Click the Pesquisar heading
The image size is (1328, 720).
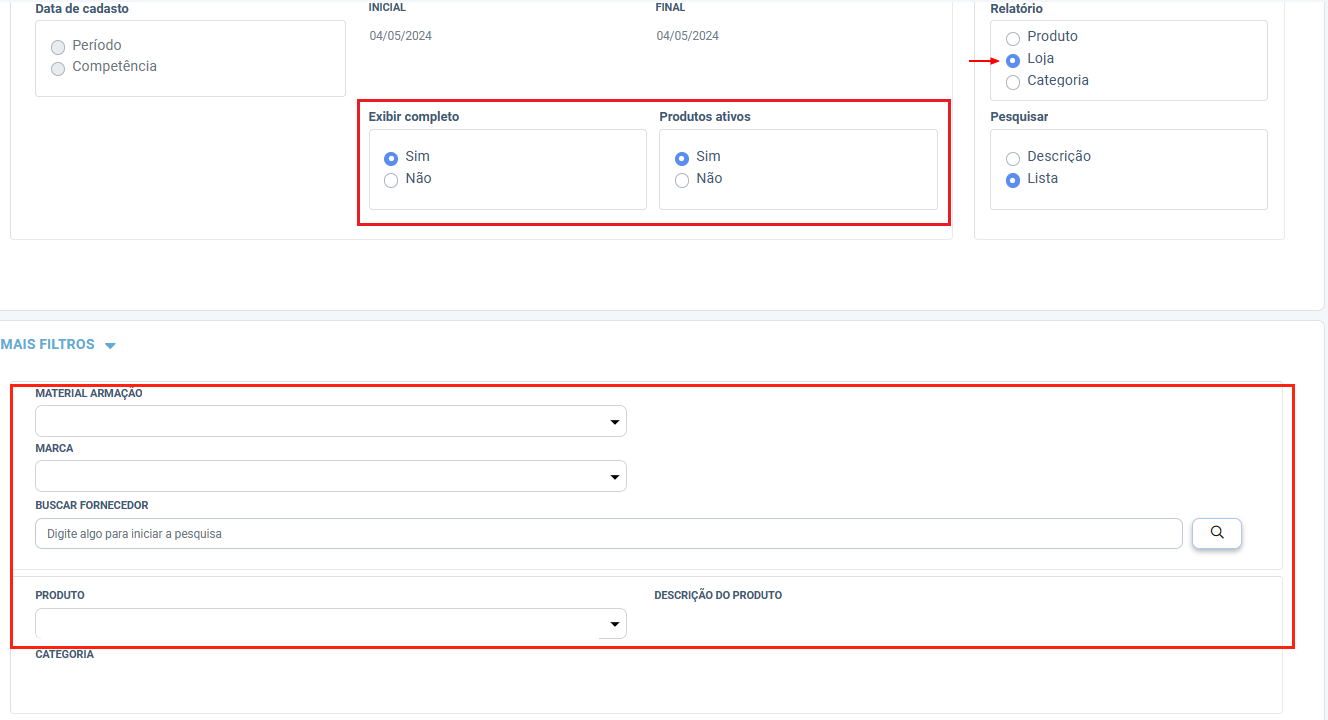tap(1019, 117)
